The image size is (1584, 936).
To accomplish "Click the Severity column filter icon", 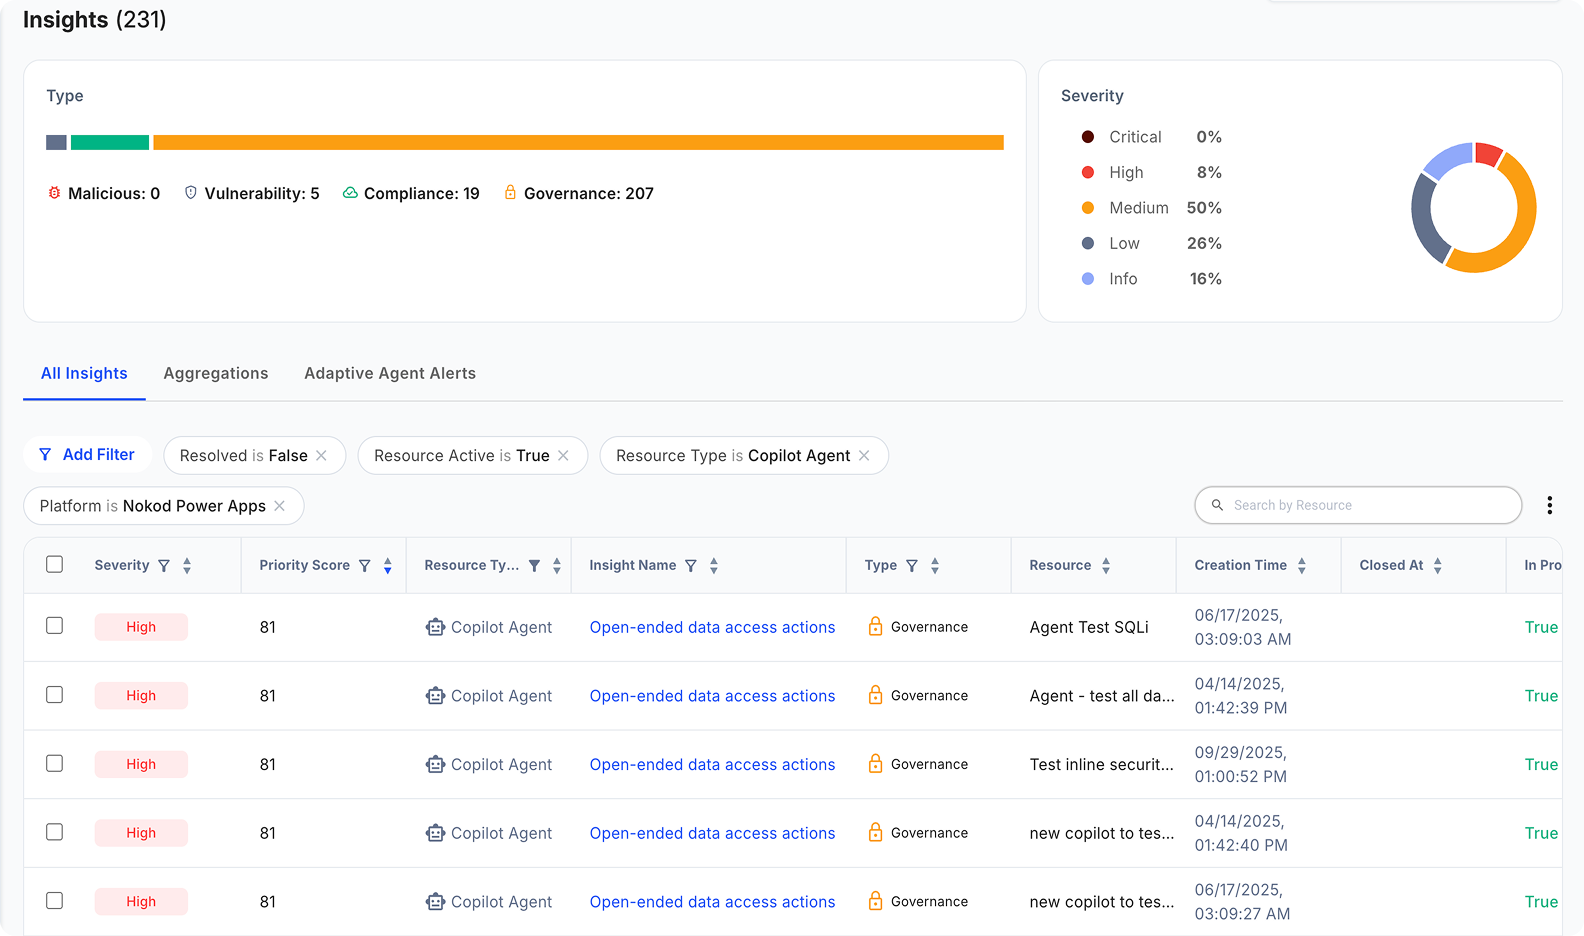I will pos(164,566).
